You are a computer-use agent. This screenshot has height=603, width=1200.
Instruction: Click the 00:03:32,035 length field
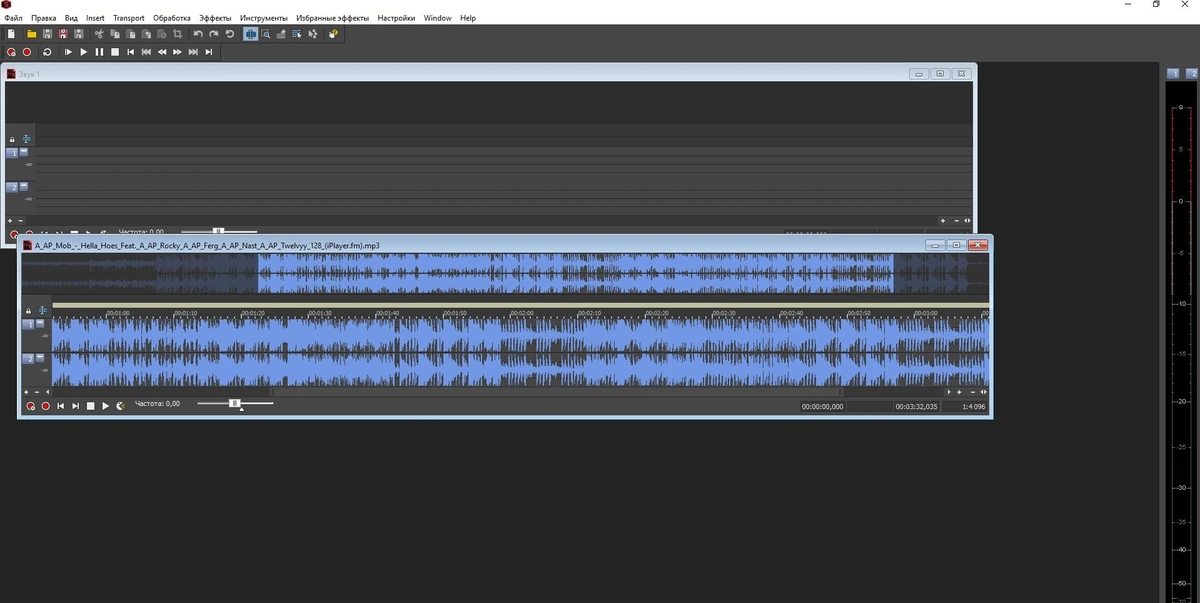[x=916, y=406]
